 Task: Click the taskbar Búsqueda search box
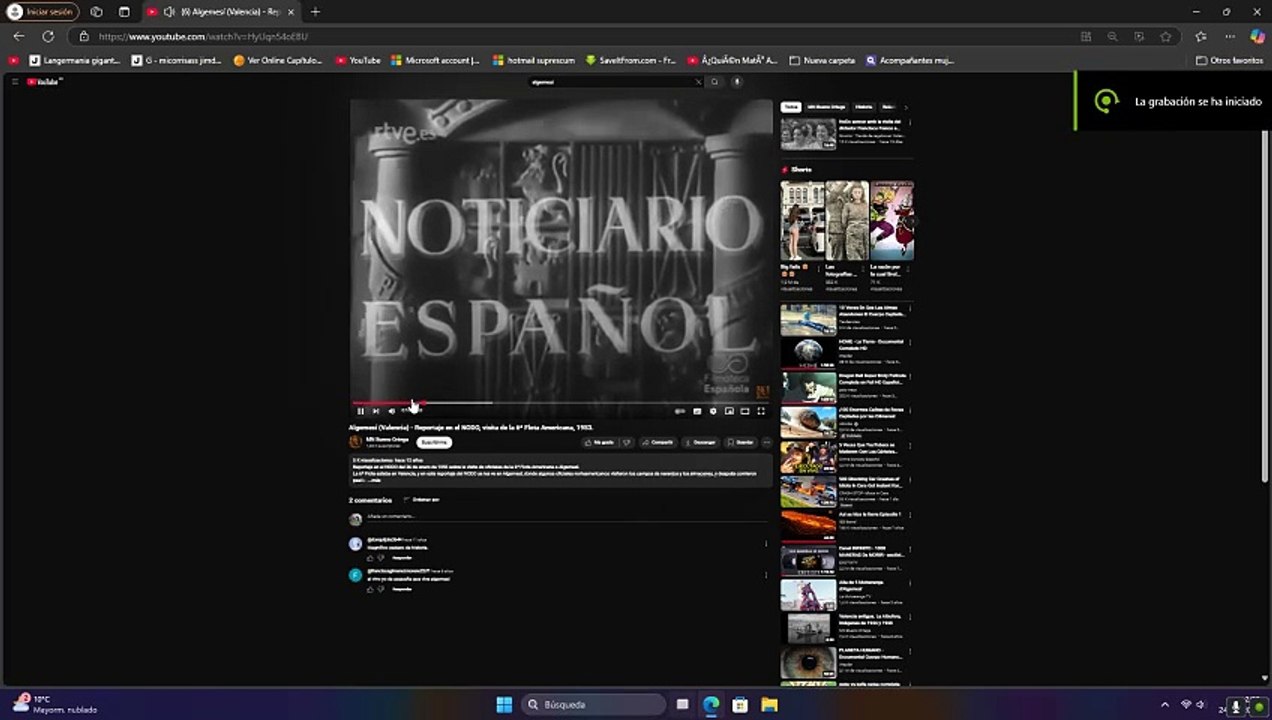pyautogui.click(x=593, y=704)
